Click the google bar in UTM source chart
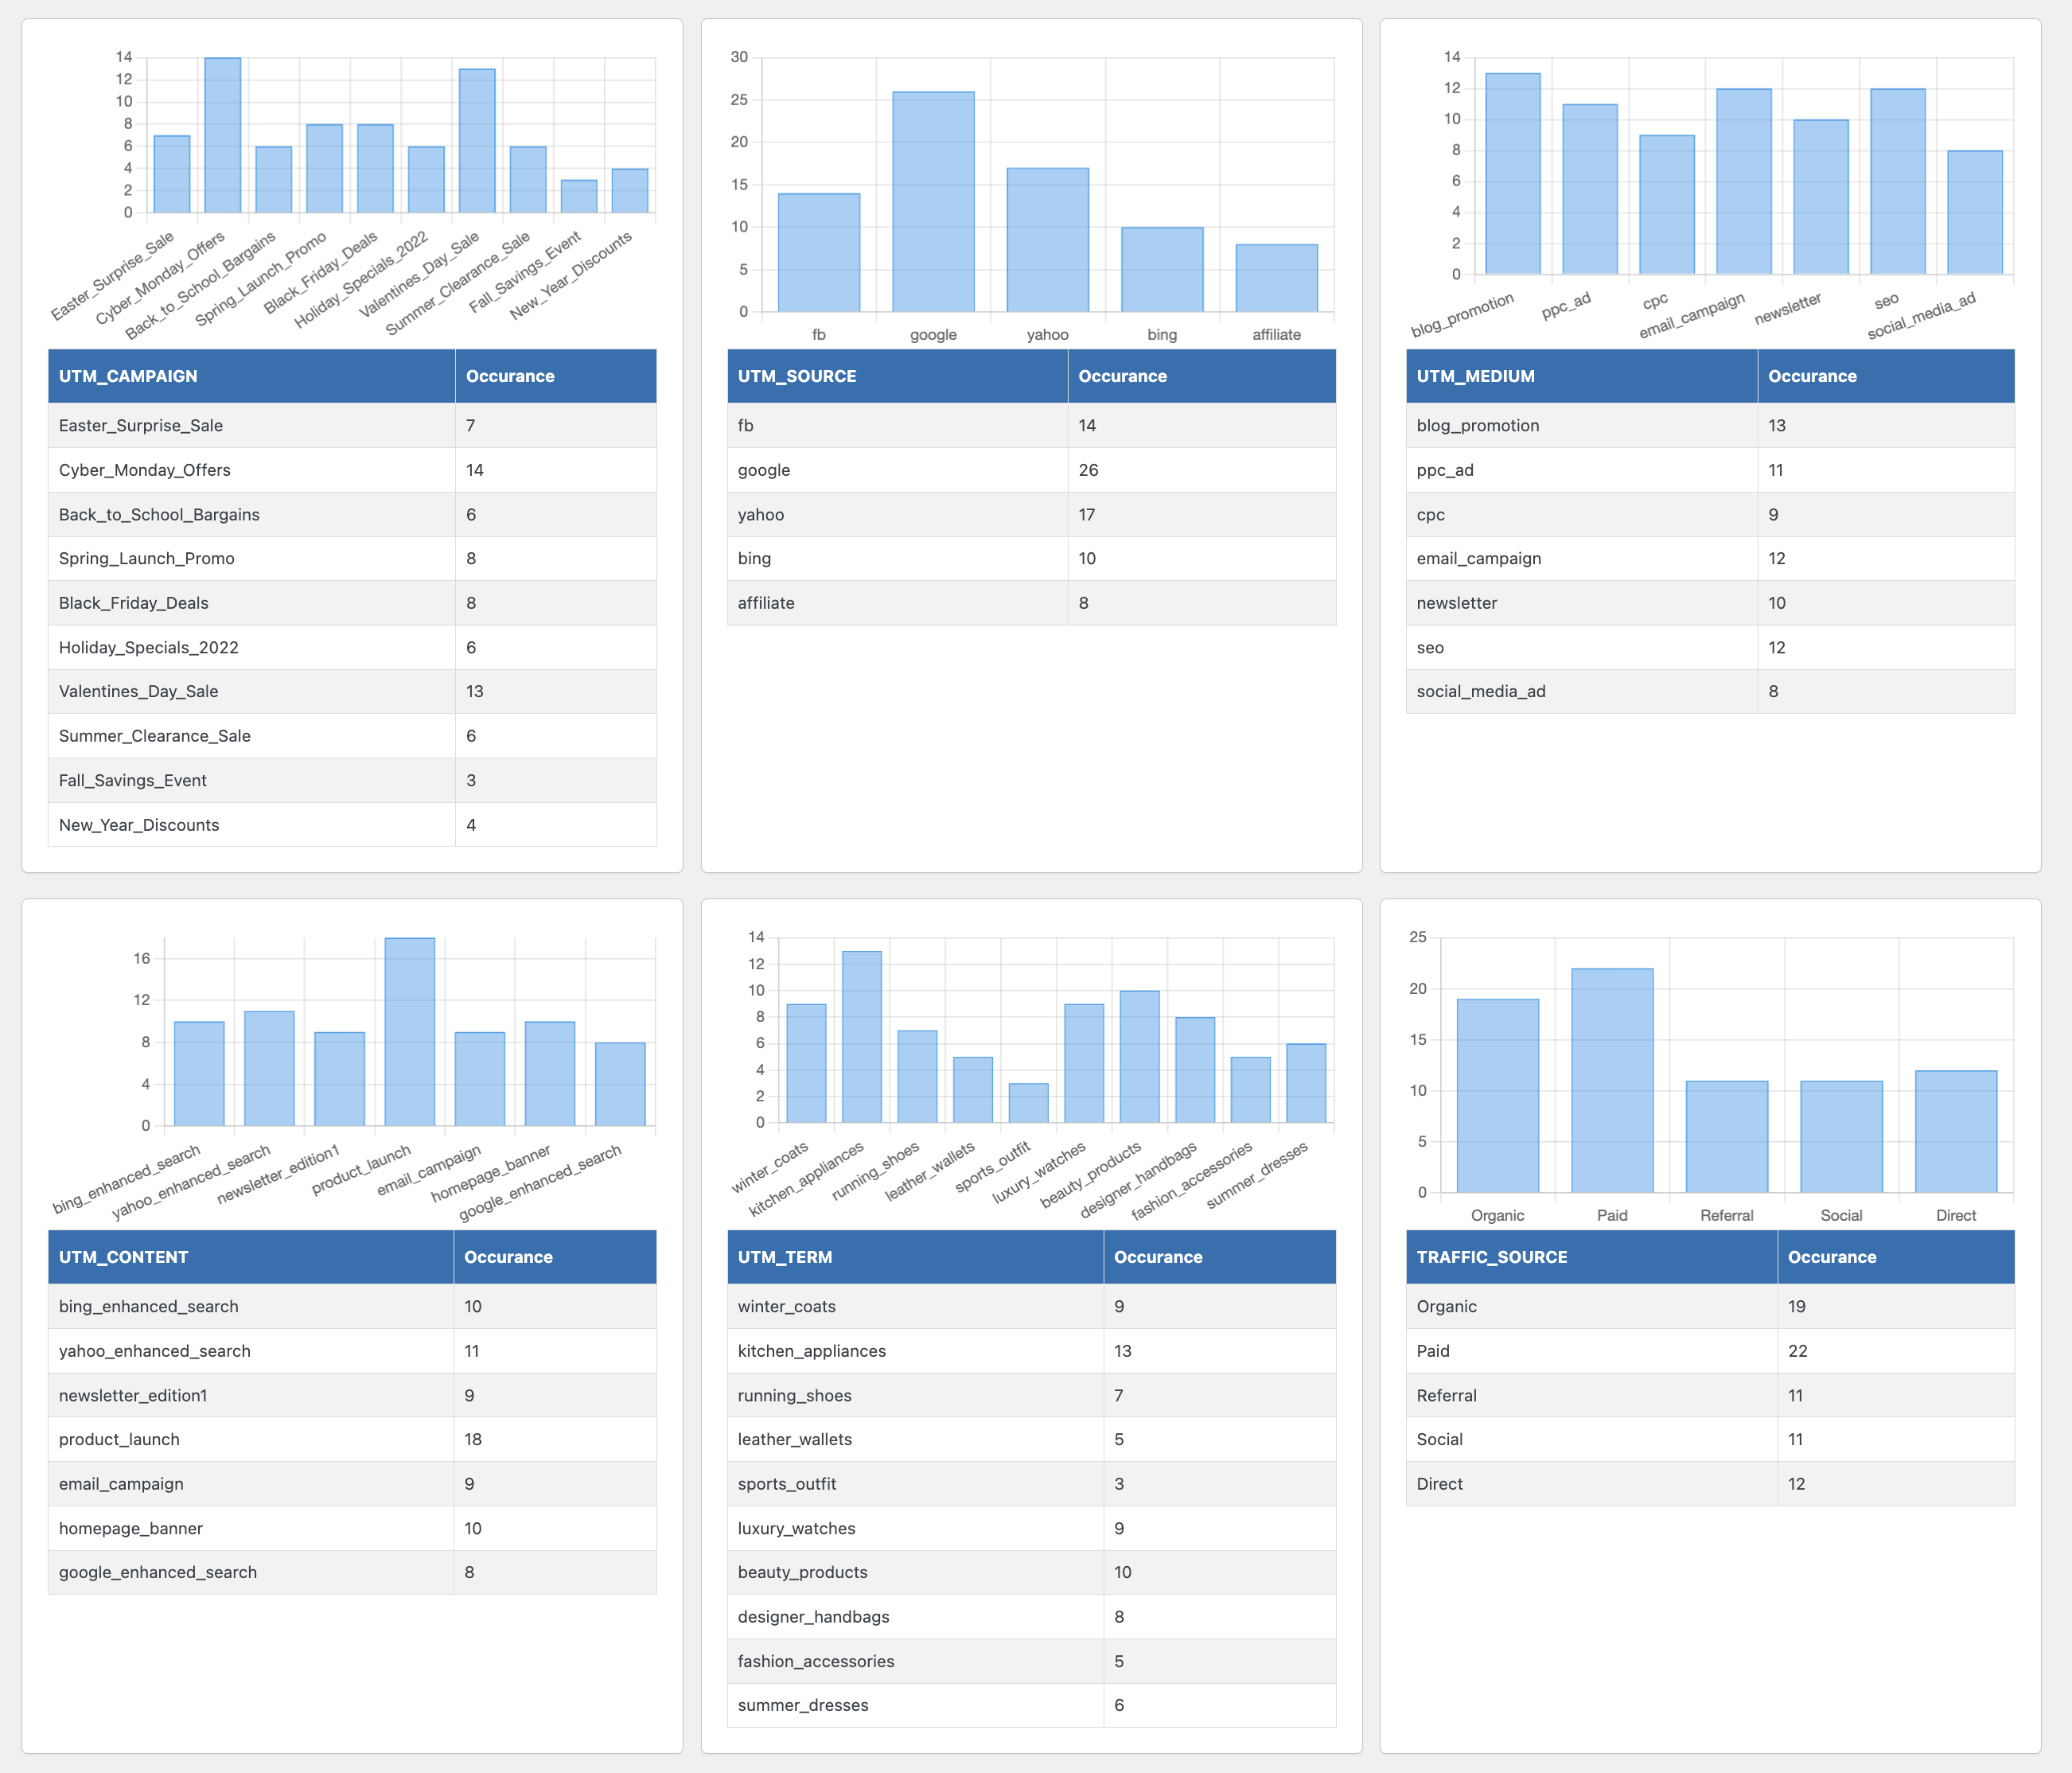 click(933, 202)
